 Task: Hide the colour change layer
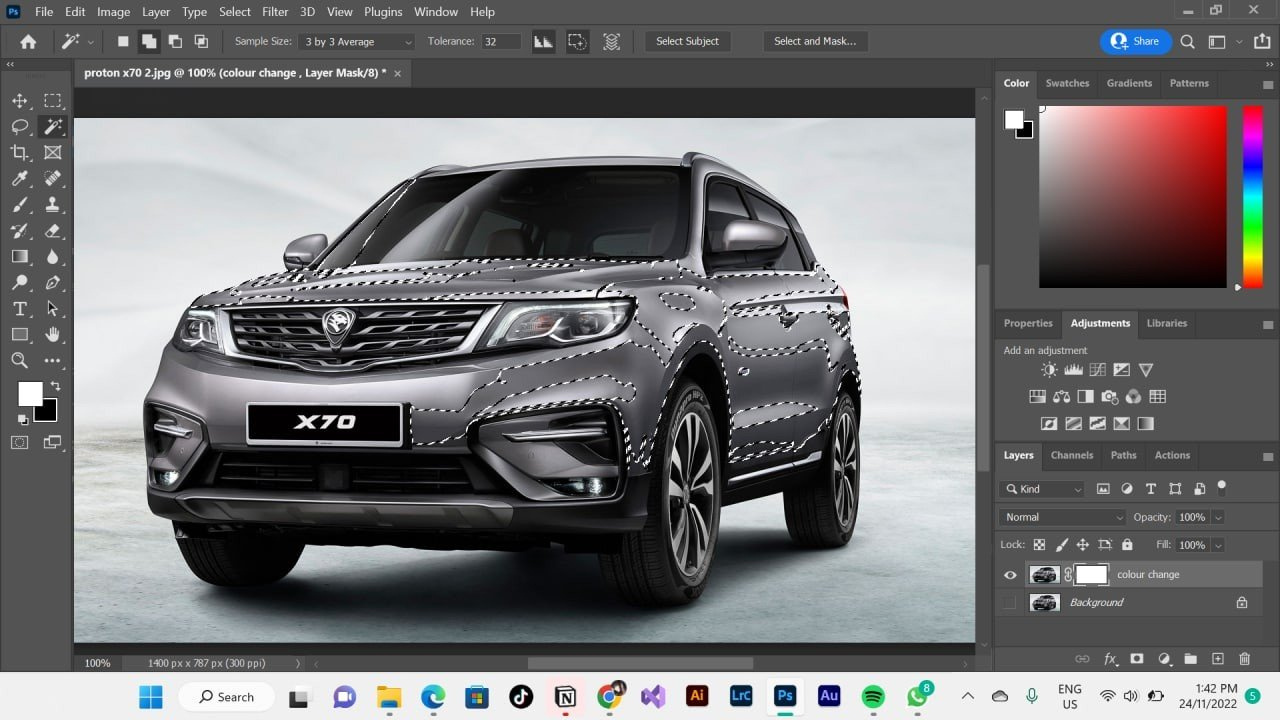click(1010, 575)
